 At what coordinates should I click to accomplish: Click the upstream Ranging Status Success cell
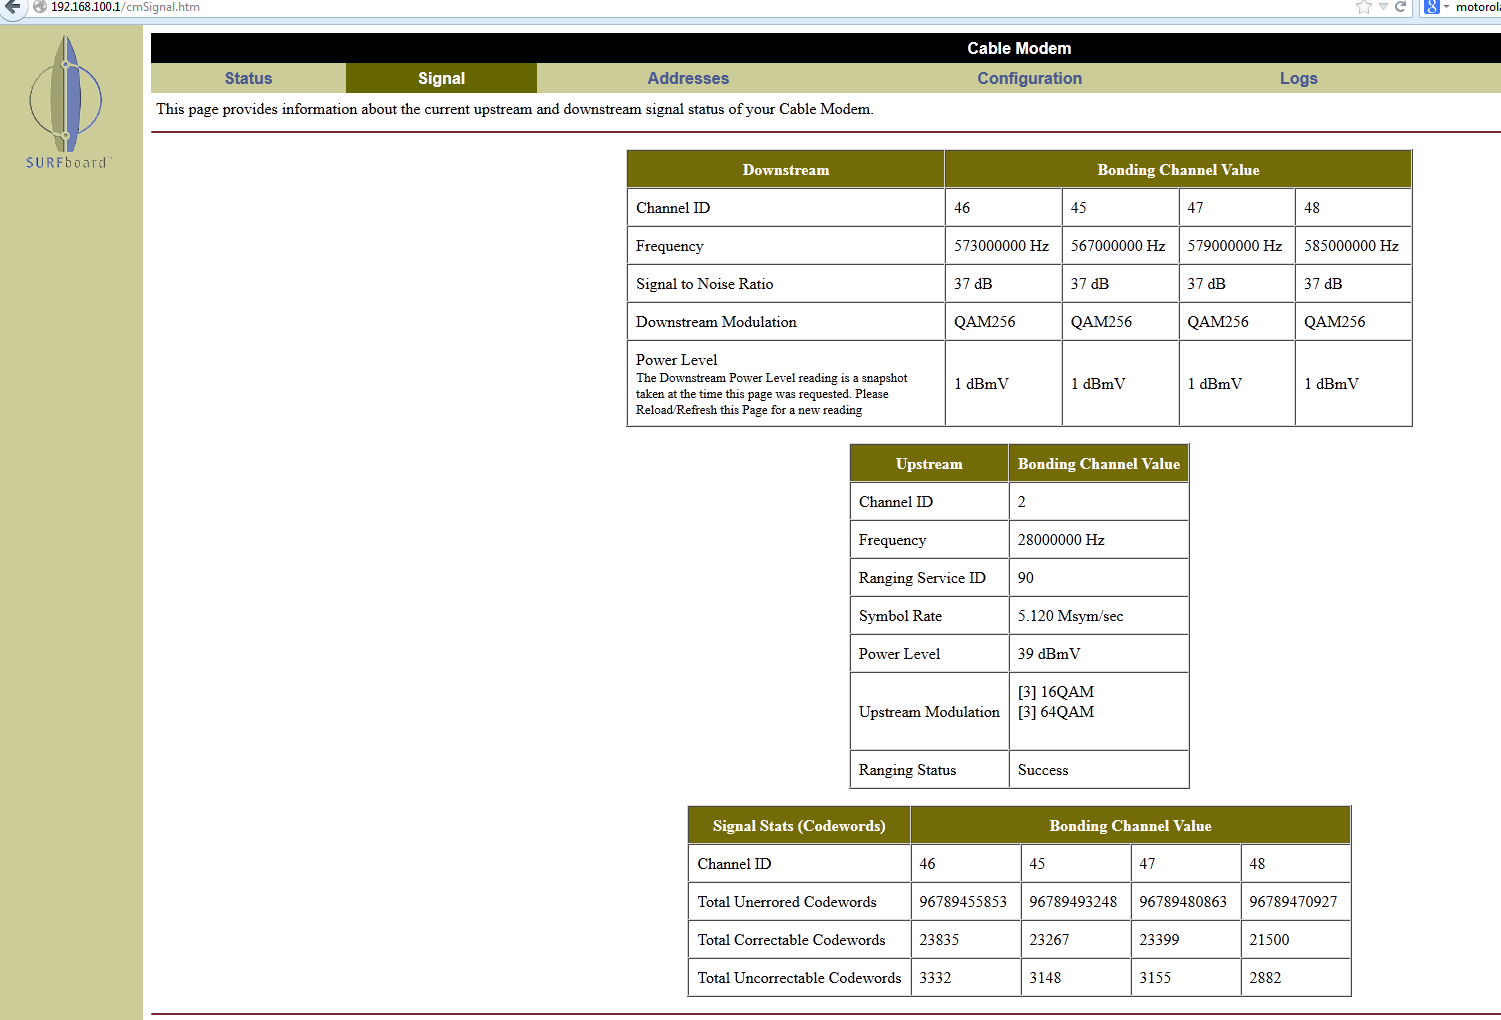coord(1097,770)
